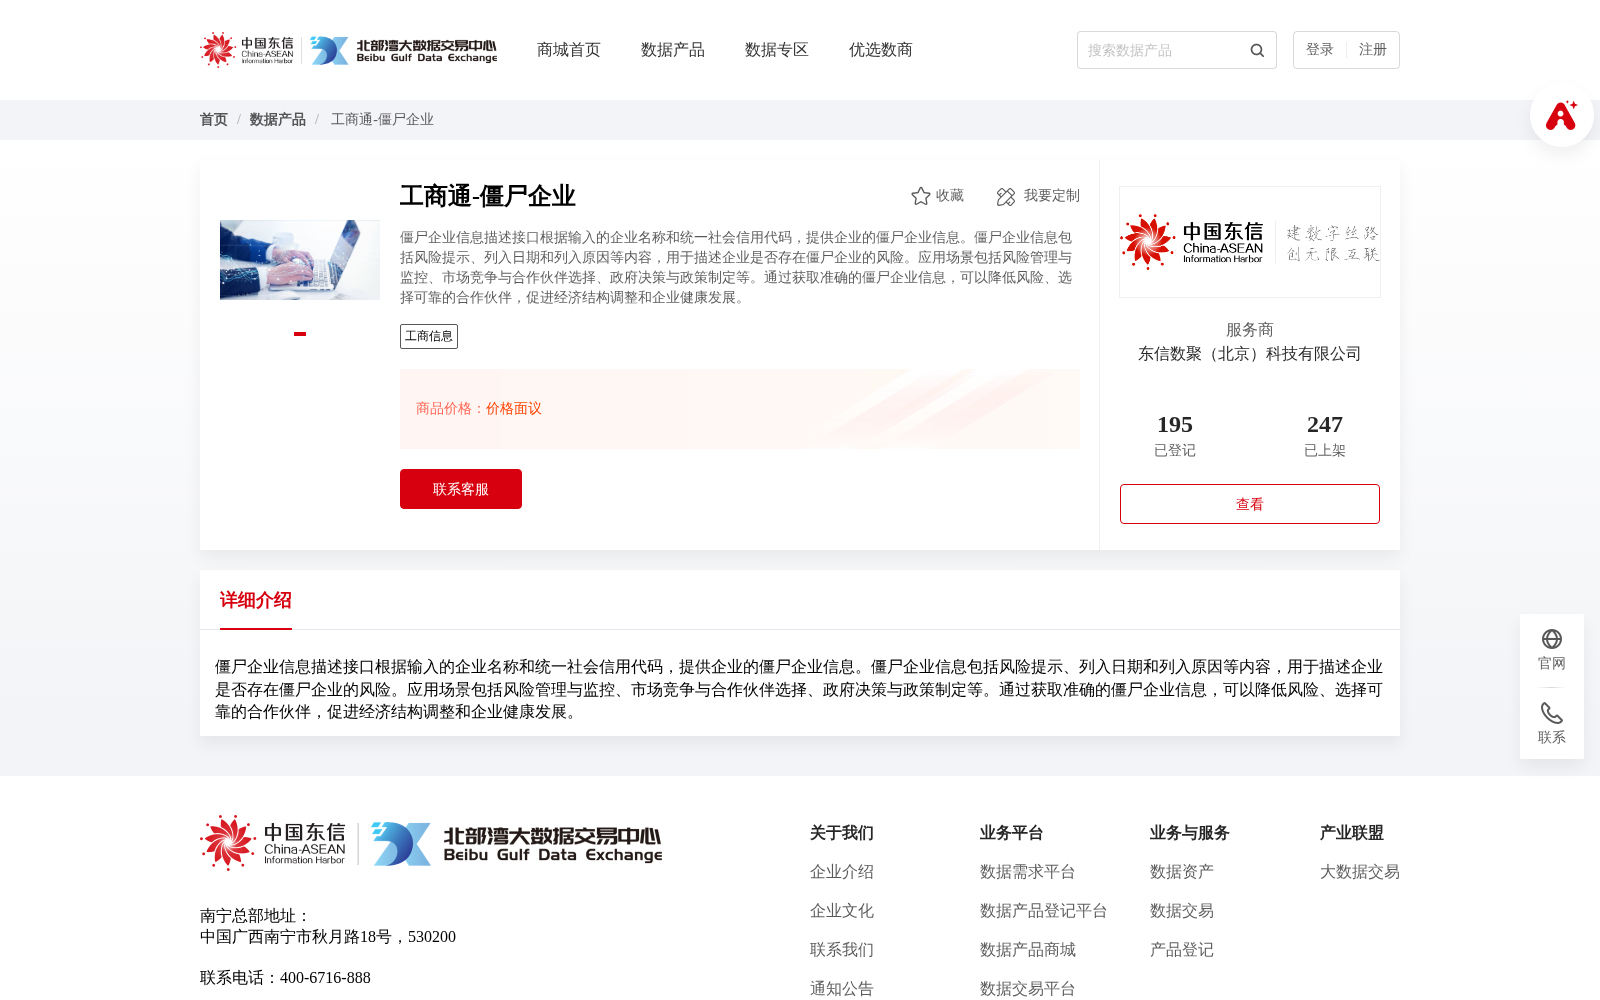Click the 查看 service provider button
Image resolution: width=1600 pixels, height=1000 pixels.
pos(1250,504)
